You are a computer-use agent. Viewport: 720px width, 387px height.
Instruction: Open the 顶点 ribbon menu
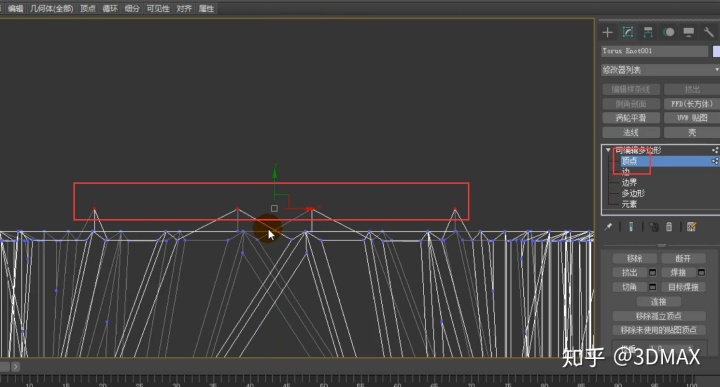pyautogui.click(x=88, y=8)
